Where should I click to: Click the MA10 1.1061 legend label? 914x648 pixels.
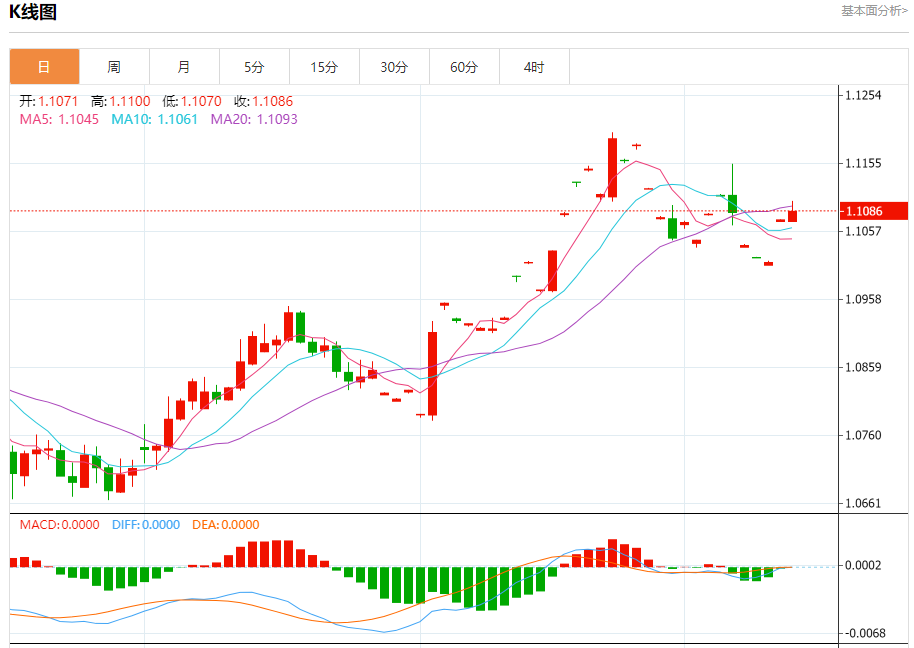tap(154, 119)
